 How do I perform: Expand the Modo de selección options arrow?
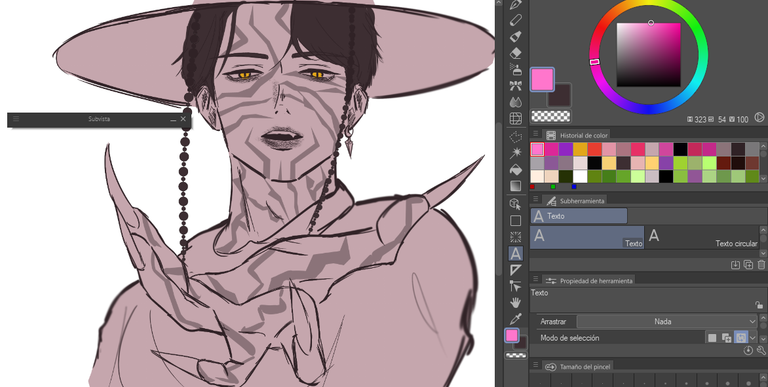tap(753, 338)
